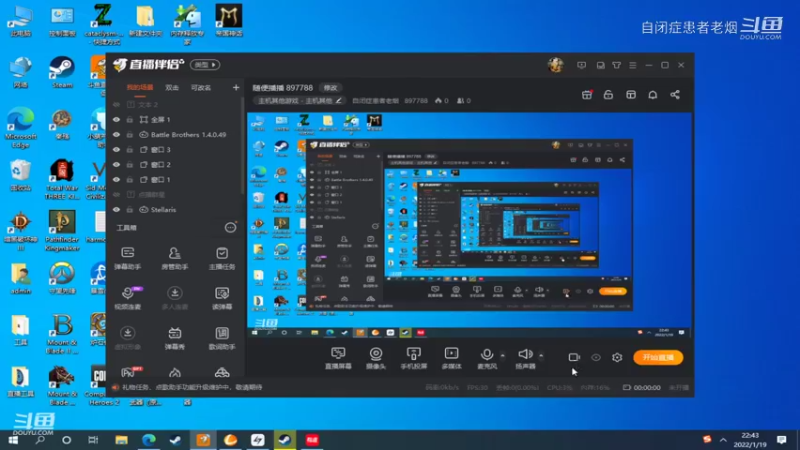This screenshot has width=800, height=450.
Task: Switch to the 双击 scene tab
Action: tap(172, 88)
